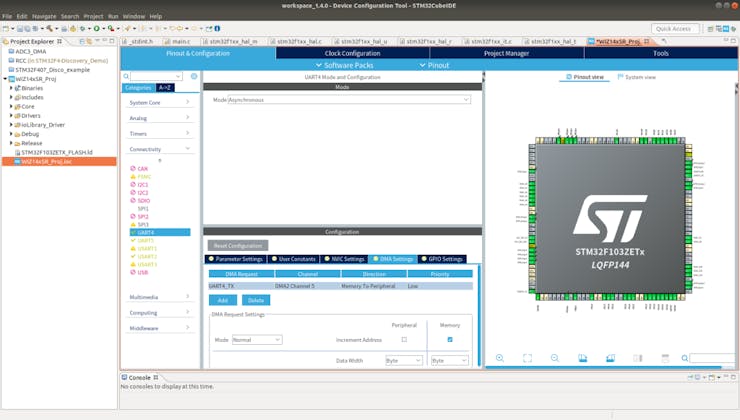
Task: Switch to User Constants tab
Action: point(293,259)
